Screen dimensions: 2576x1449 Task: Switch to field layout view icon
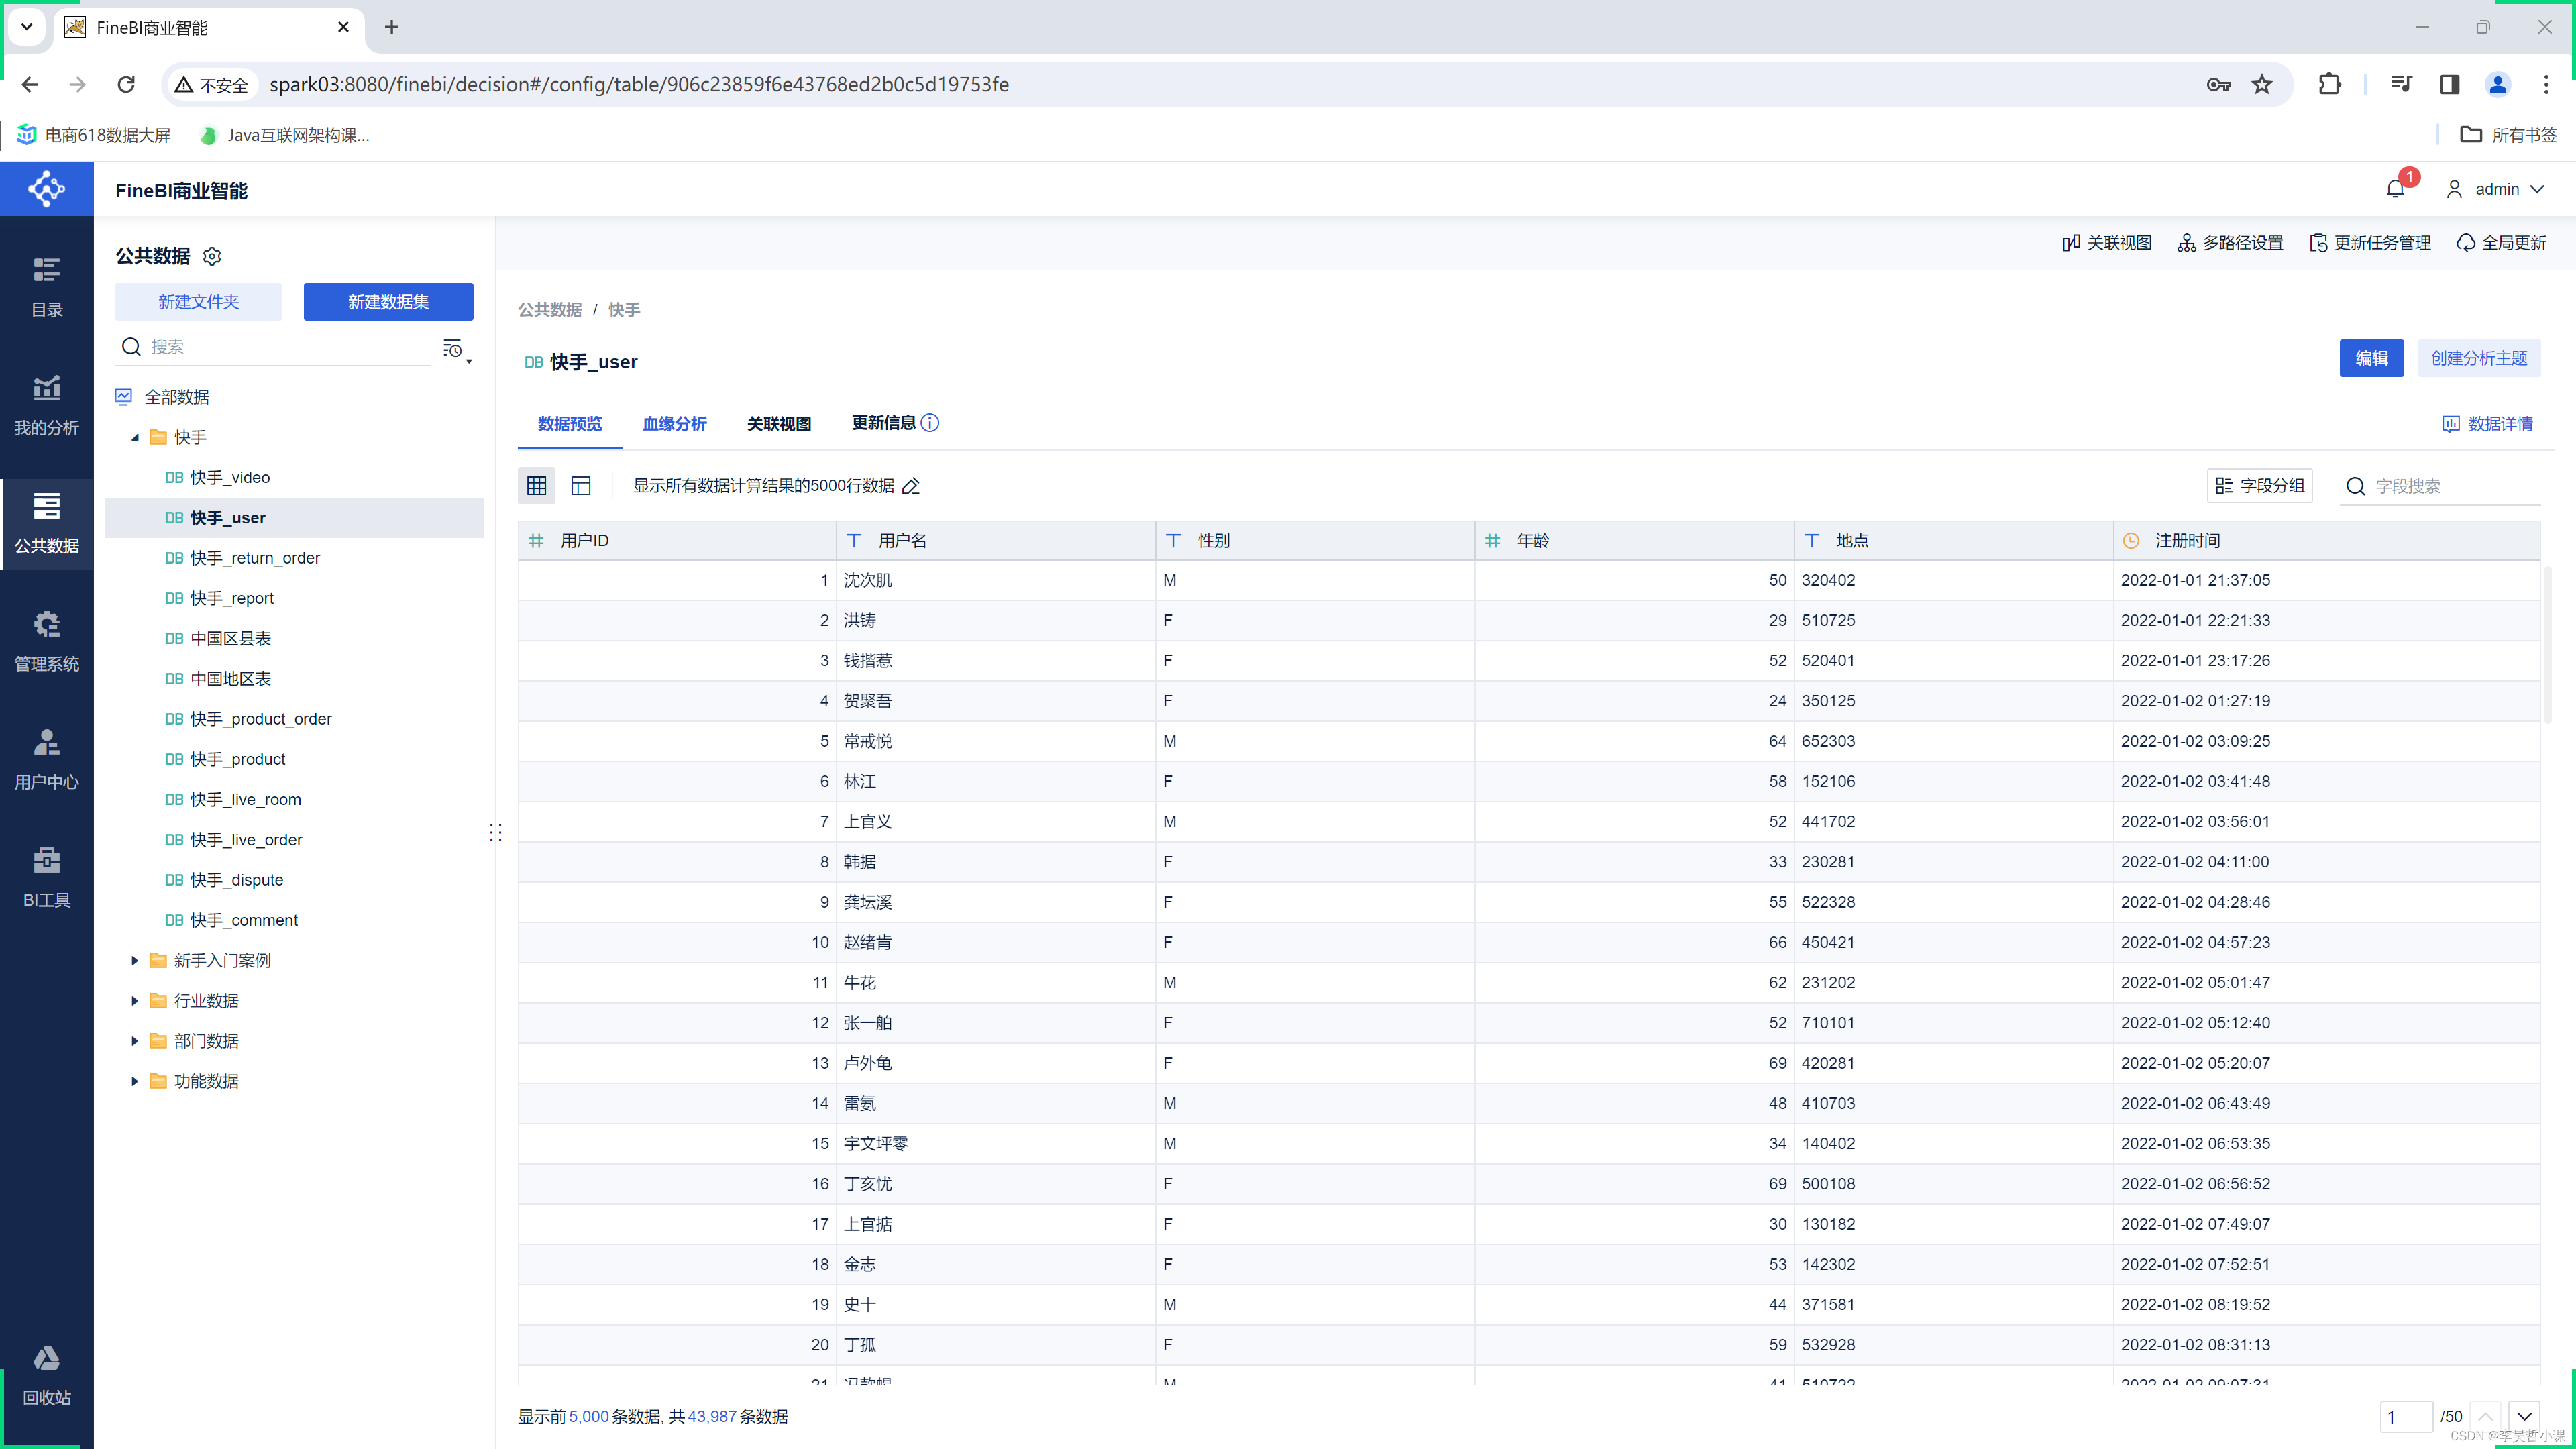(581, 485)
